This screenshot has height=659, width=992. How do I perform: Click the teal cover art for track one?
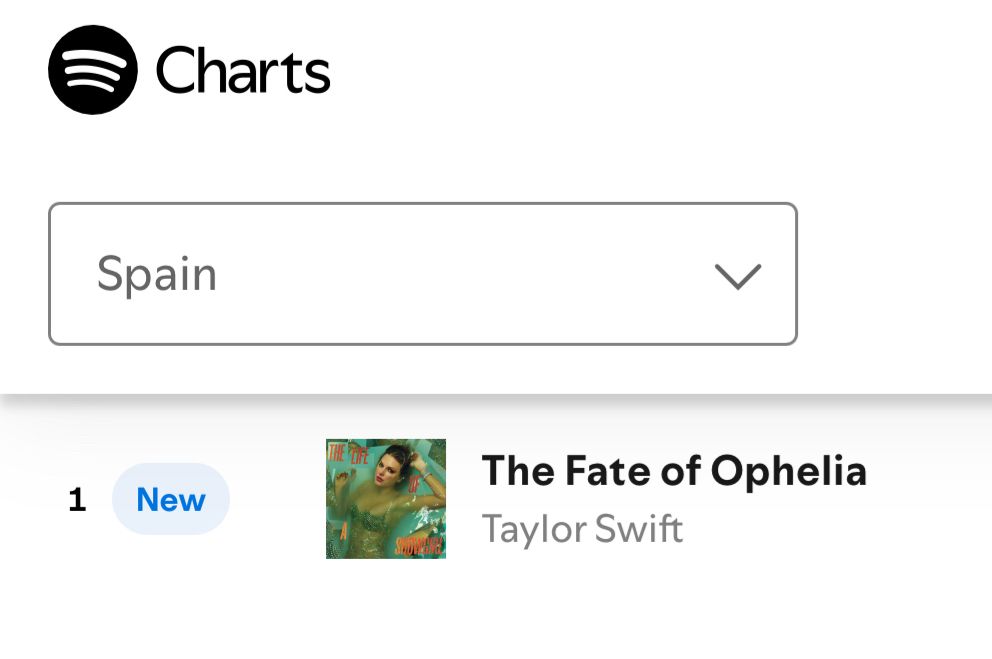tap(386, 498)
